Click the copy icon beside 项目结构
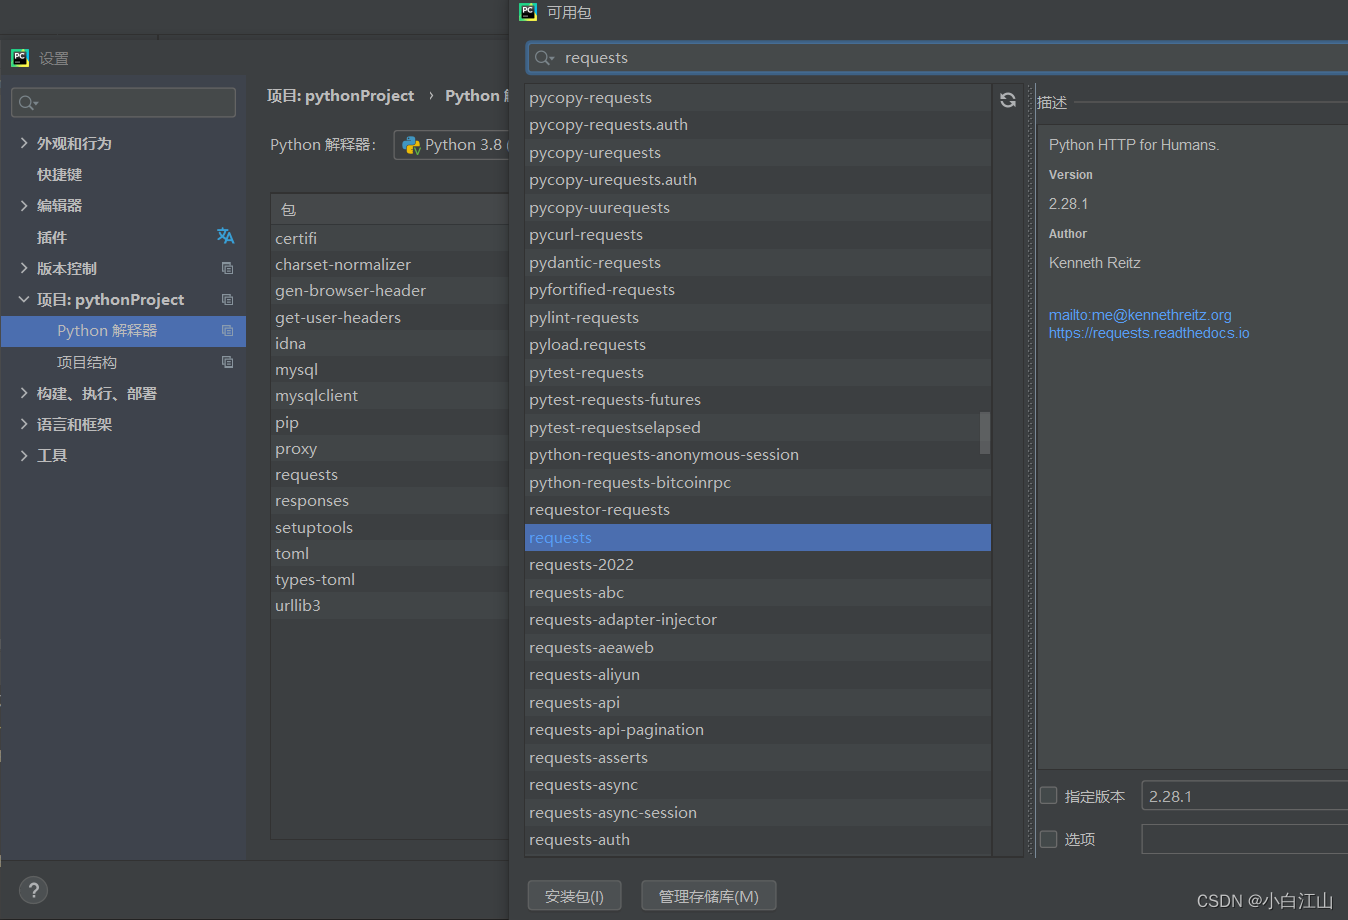 (227, 362)
